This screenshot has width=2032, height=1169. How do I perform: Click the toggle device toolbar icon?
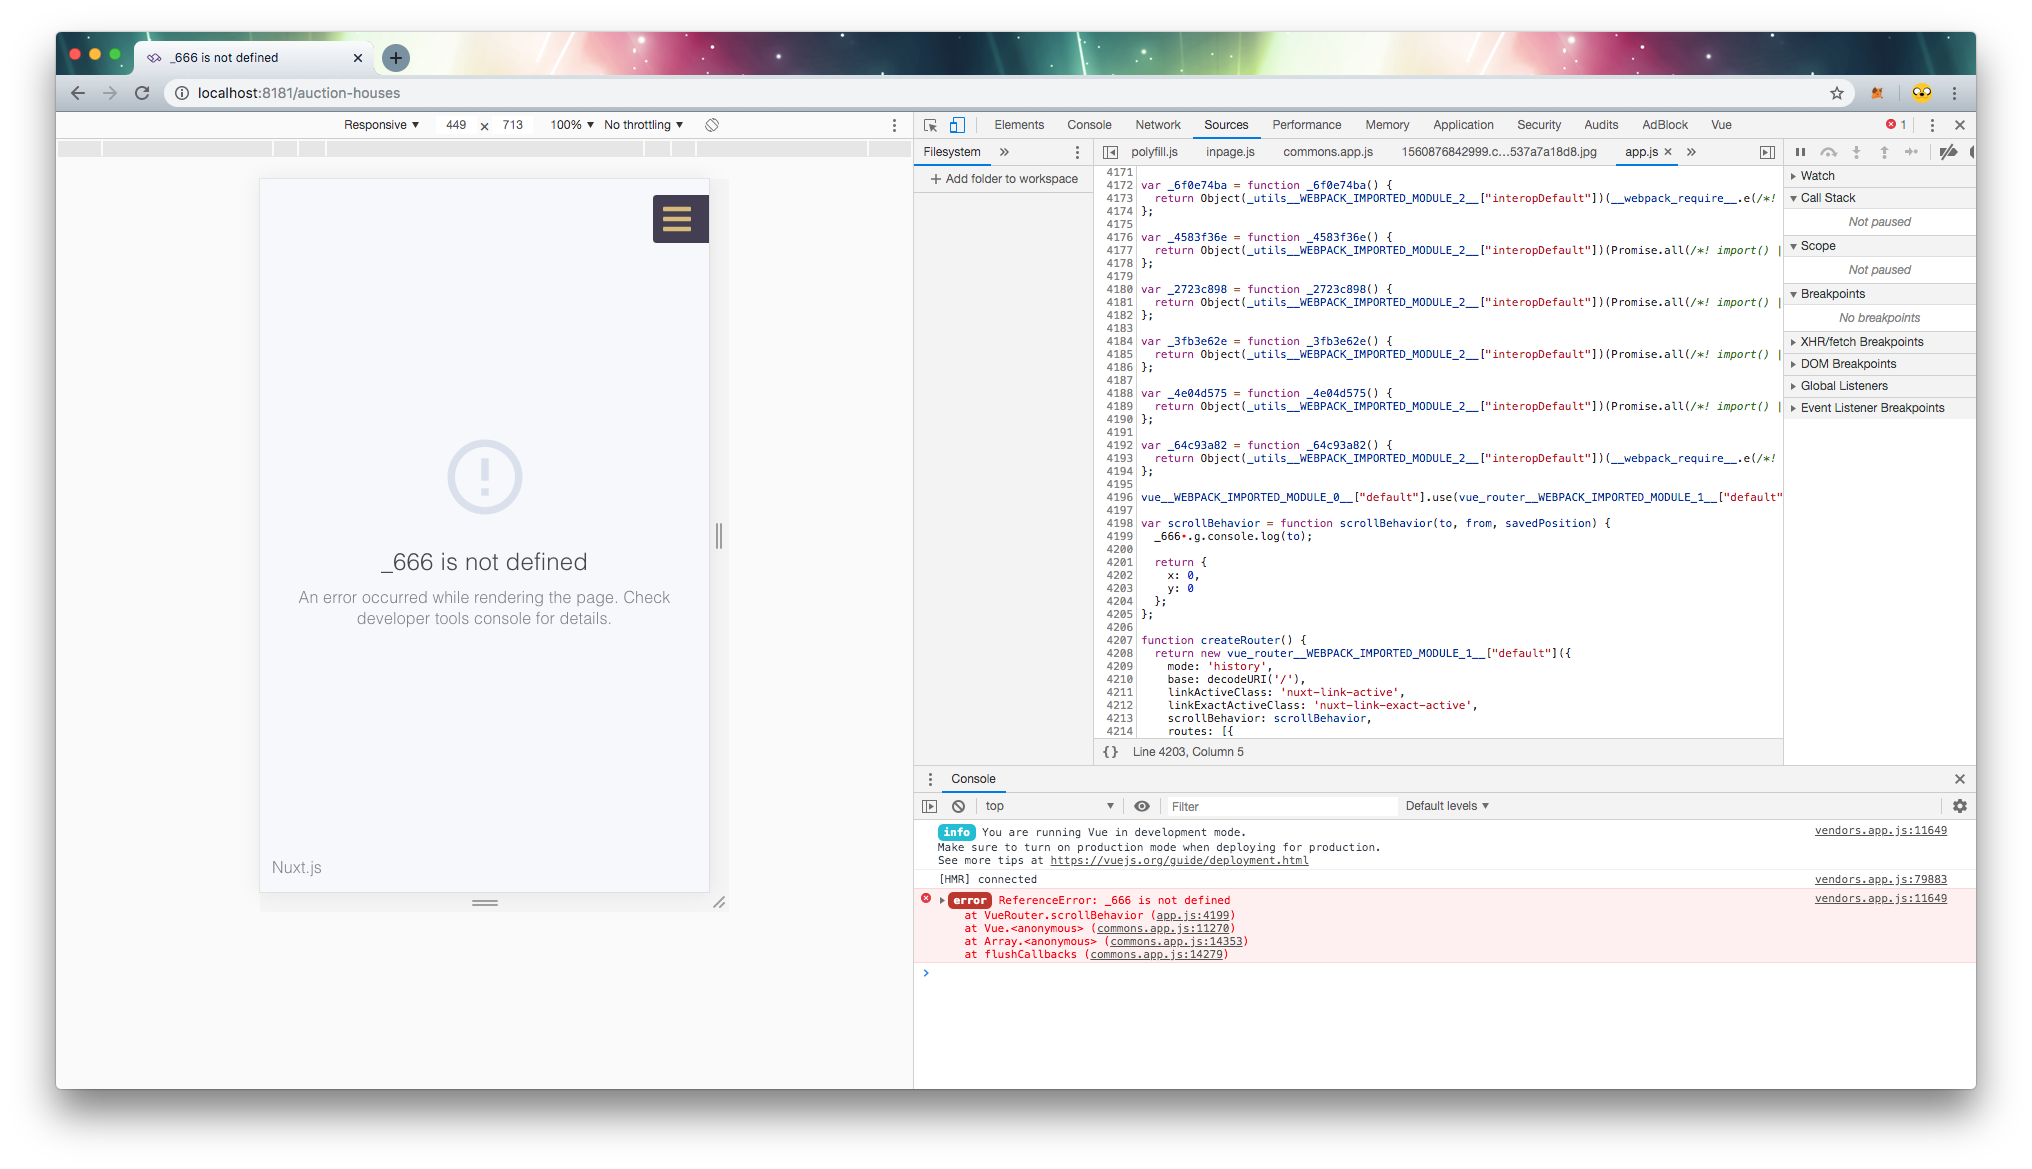point(957,125)
